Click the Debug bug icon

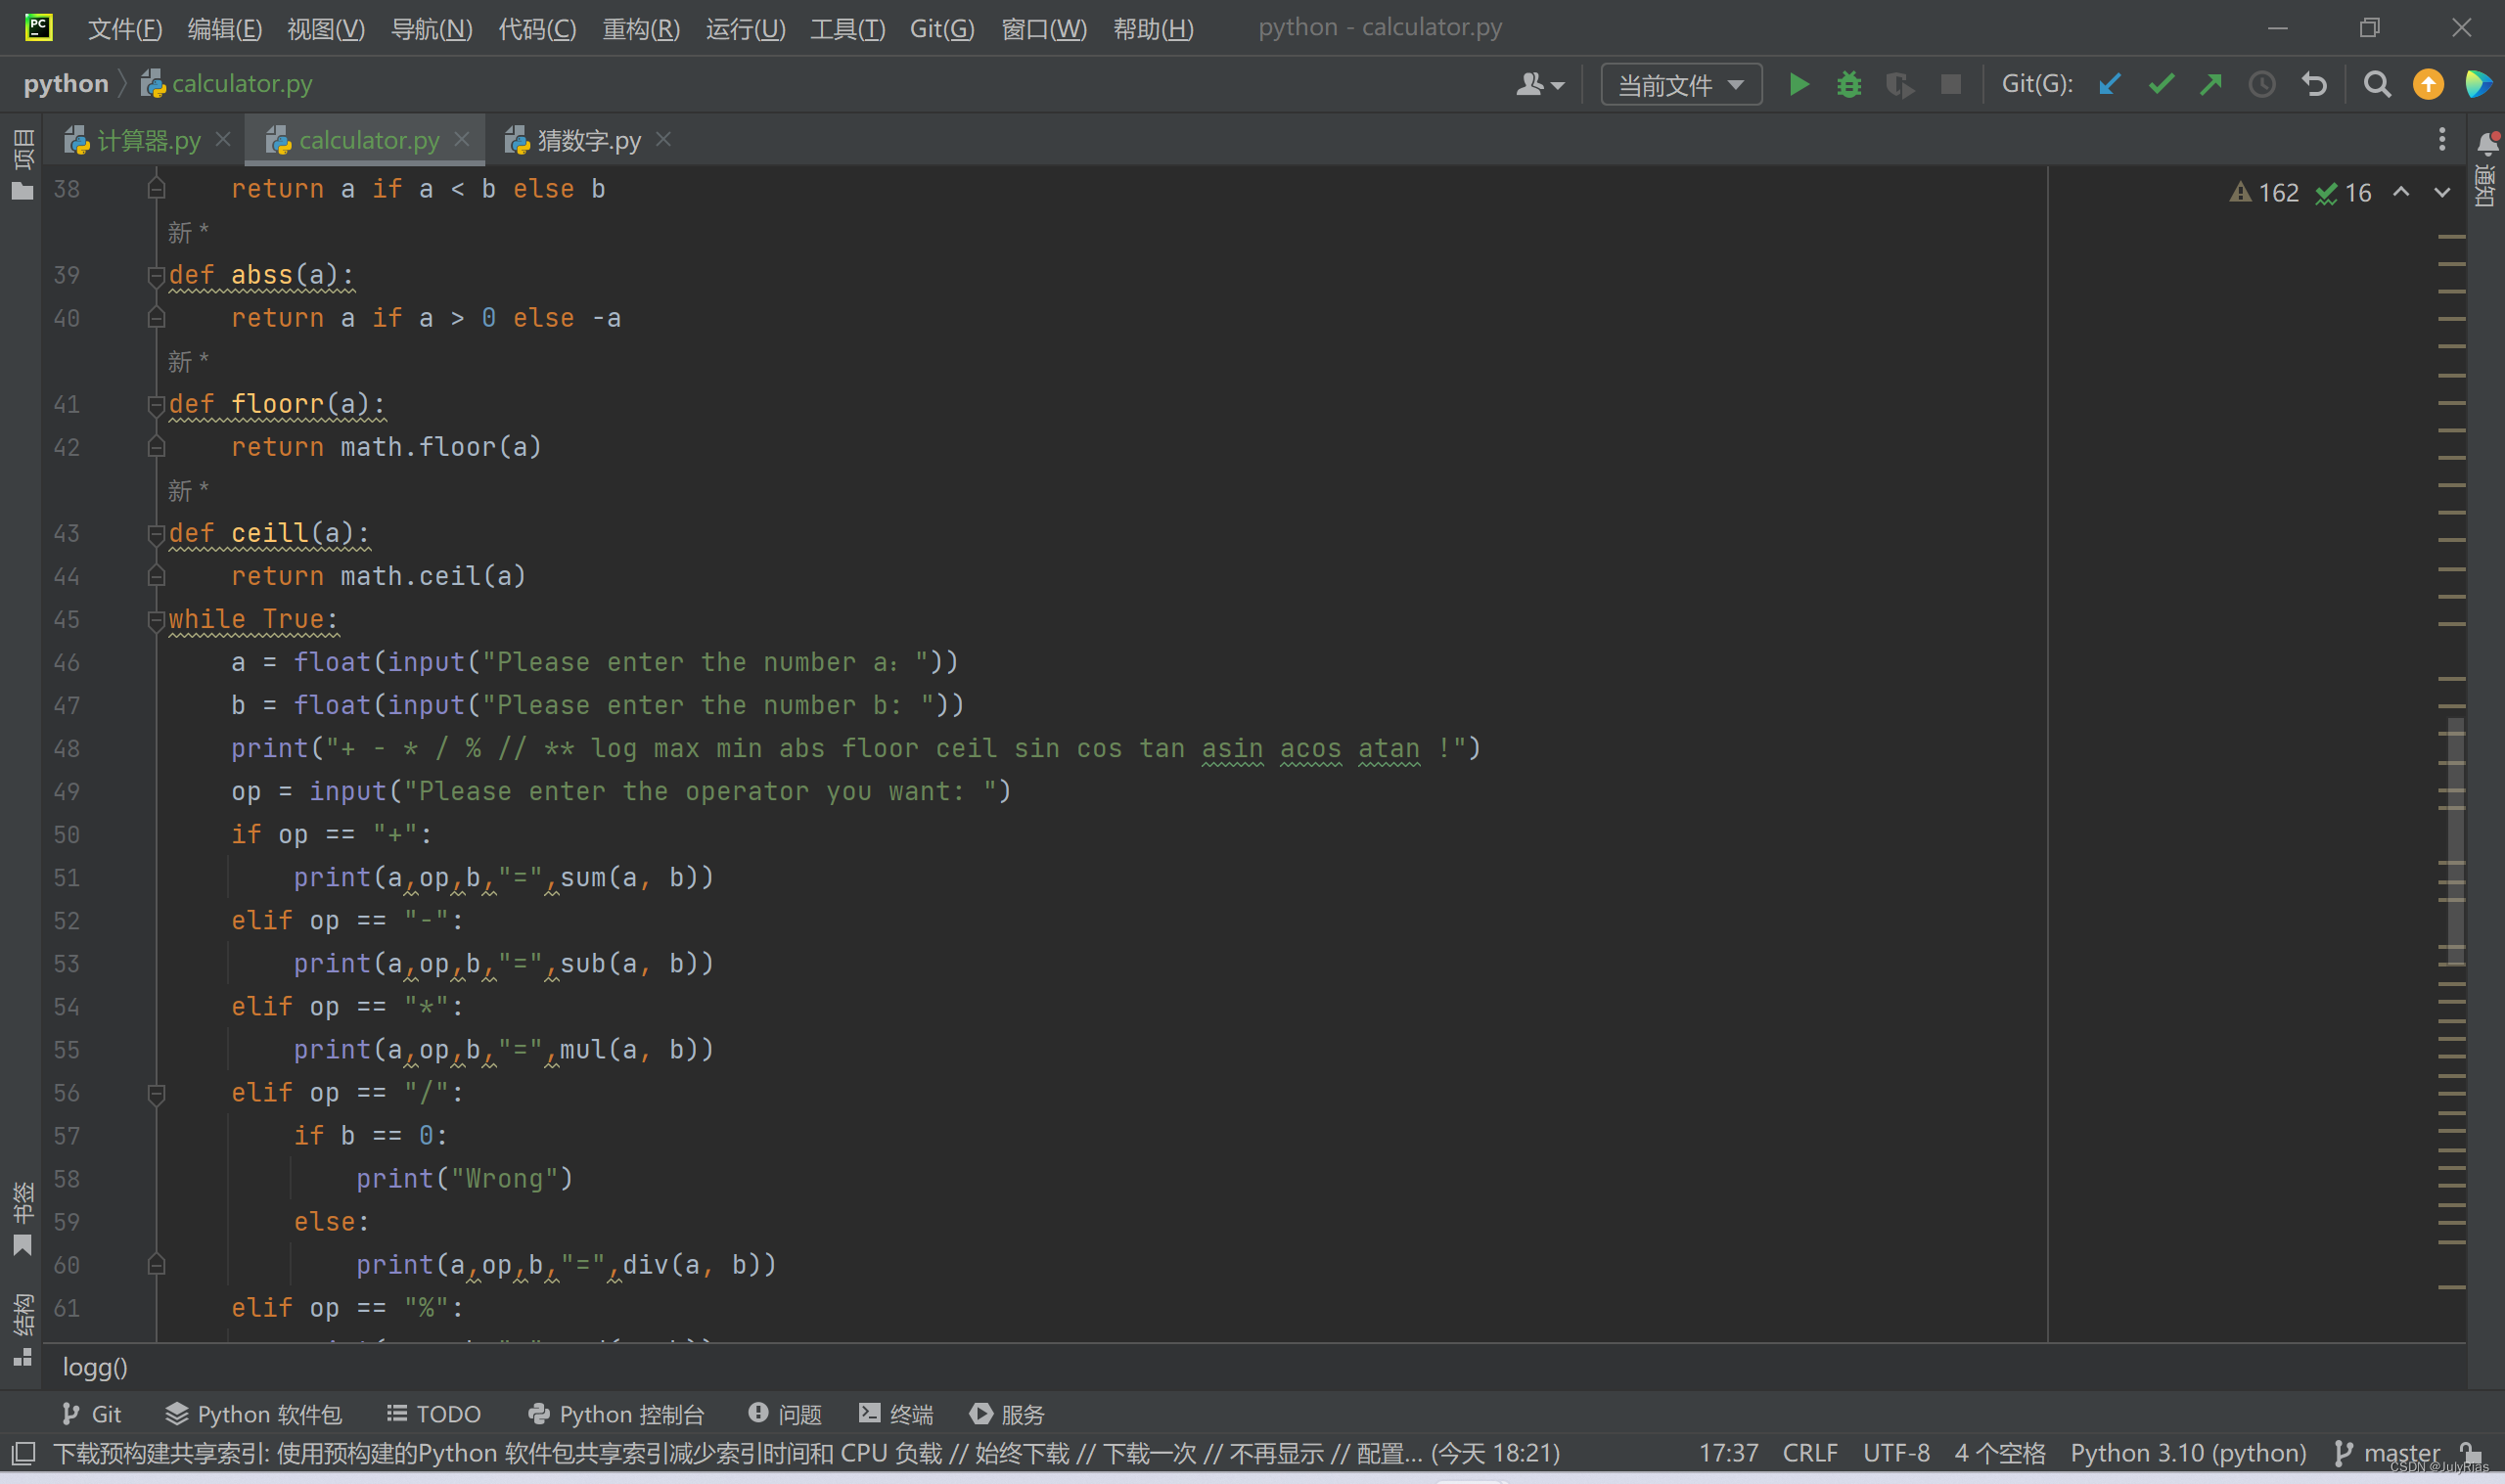pyautogui.click(x=1848, y=85)
